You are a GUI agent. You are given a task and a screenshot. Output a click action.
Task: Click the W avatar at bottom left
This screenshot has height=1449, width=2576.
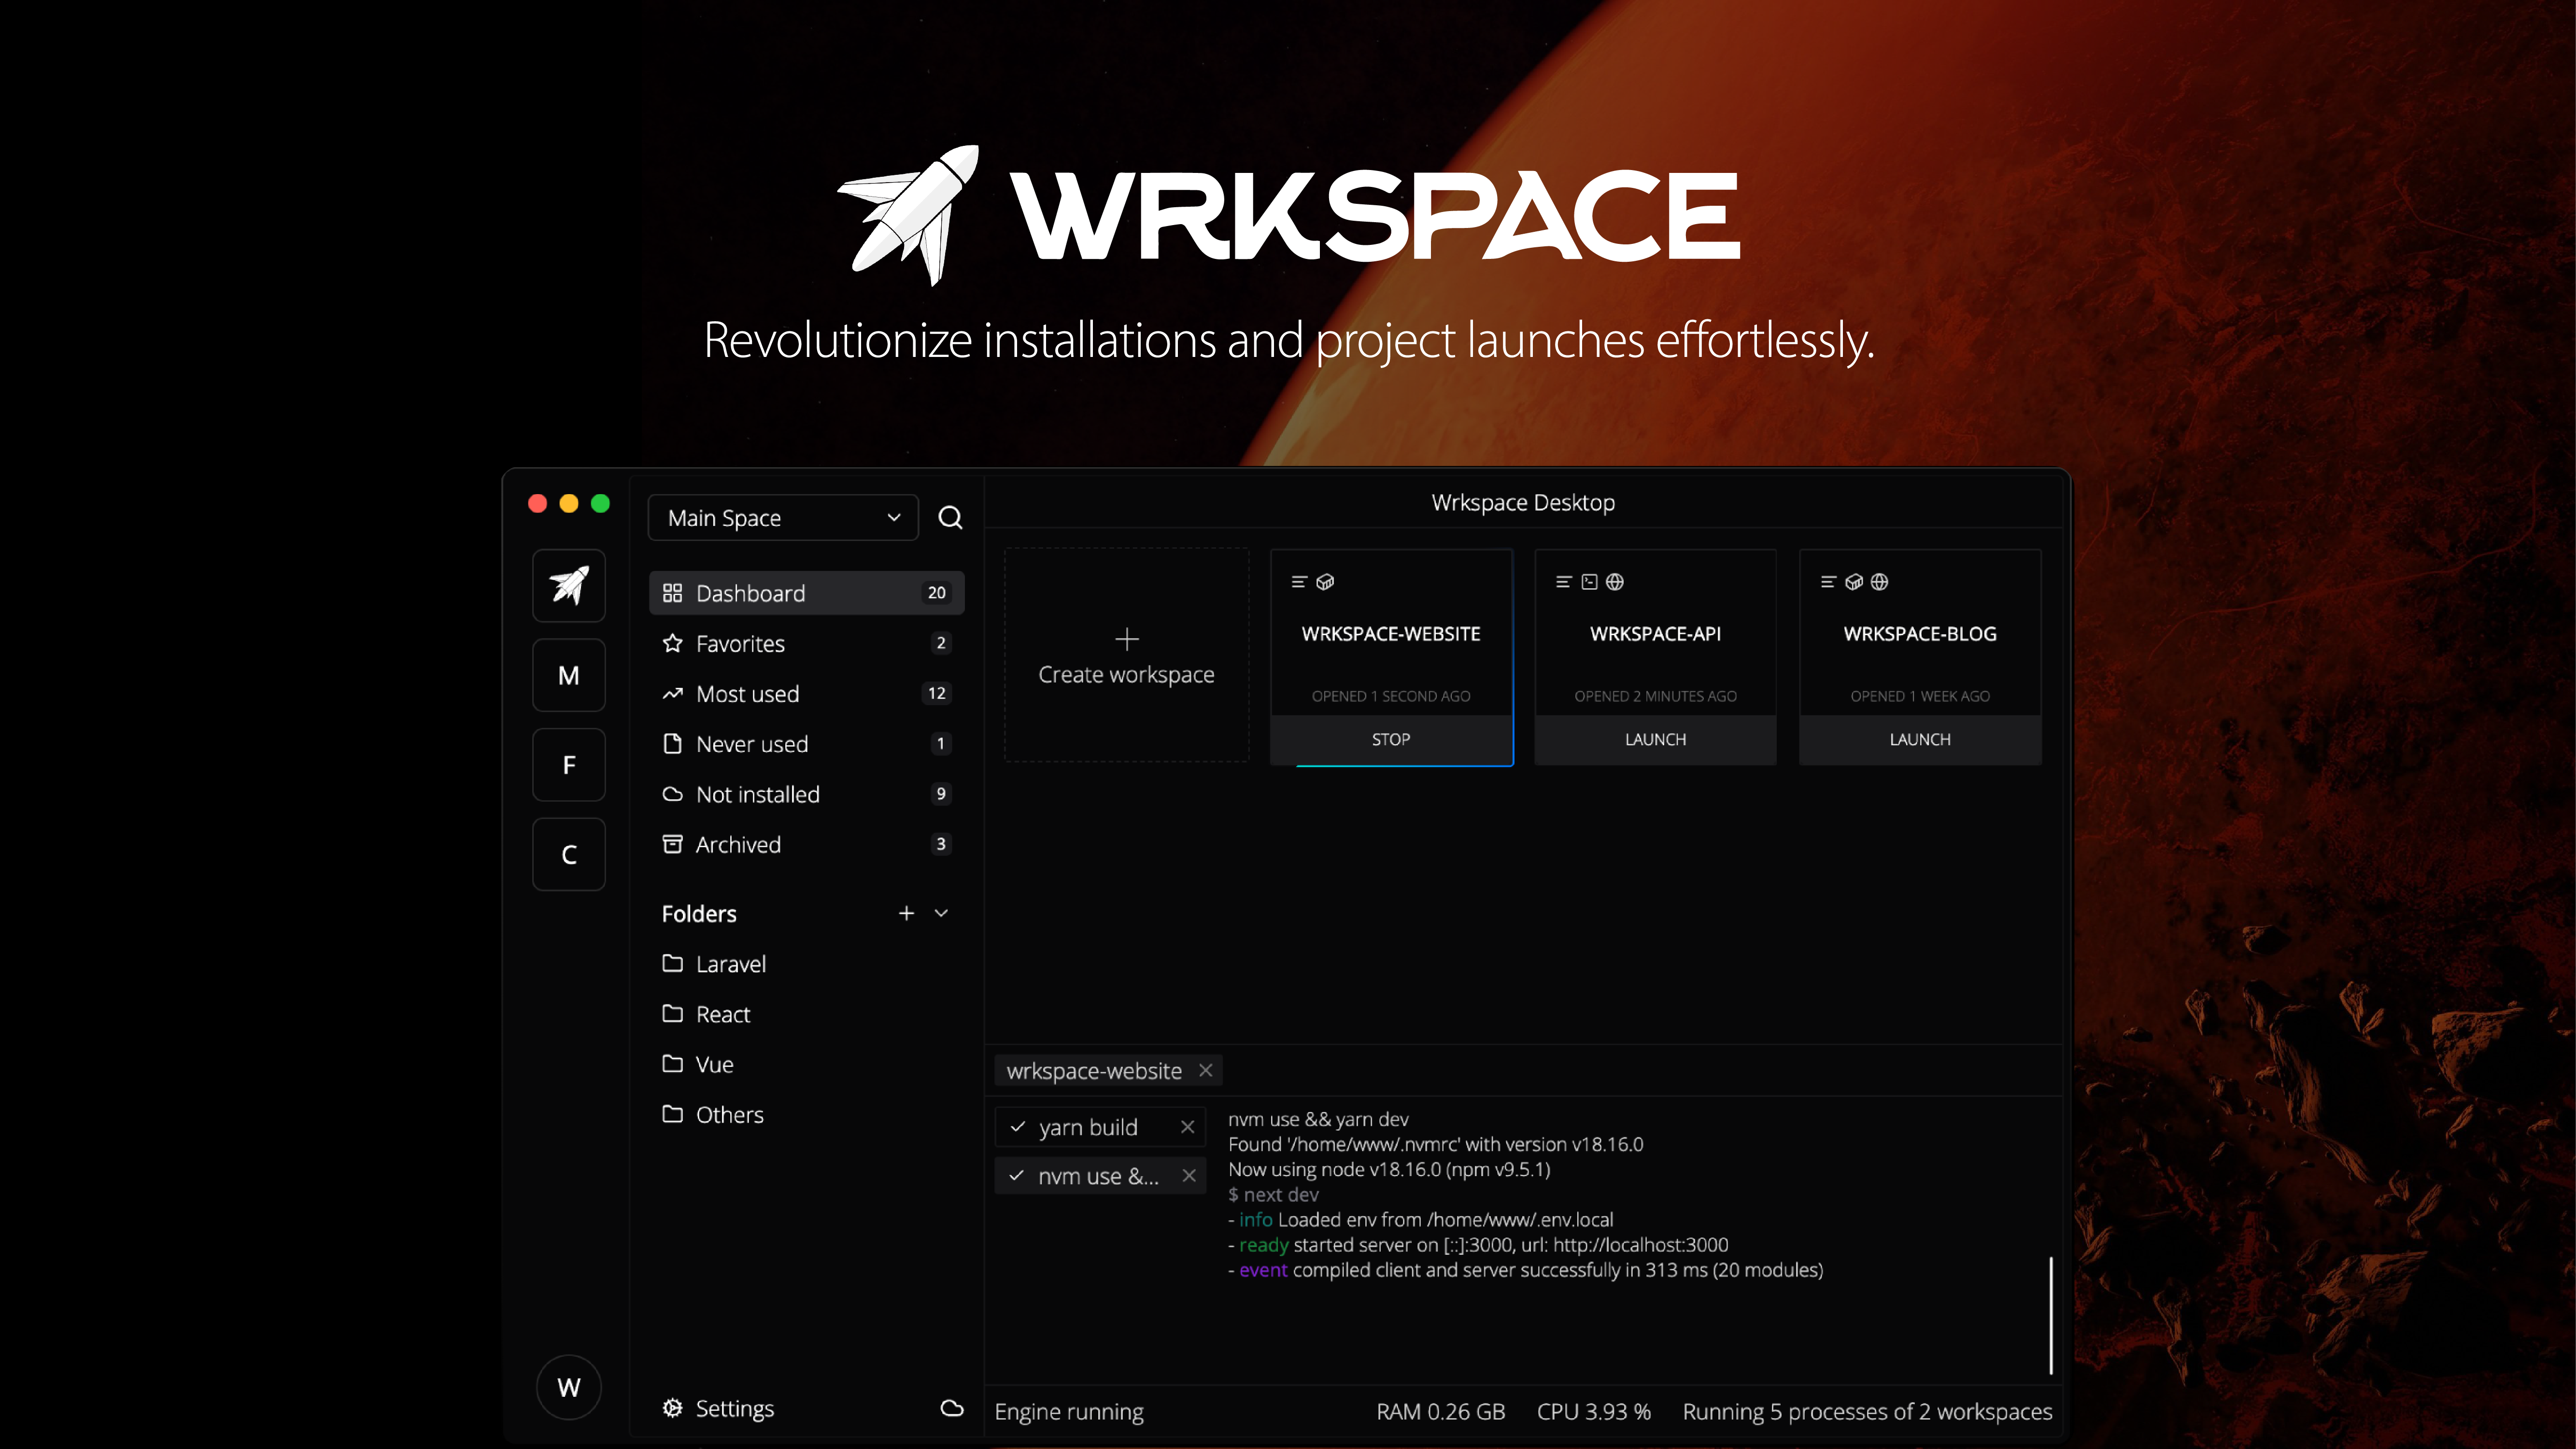click(568, 1386)
